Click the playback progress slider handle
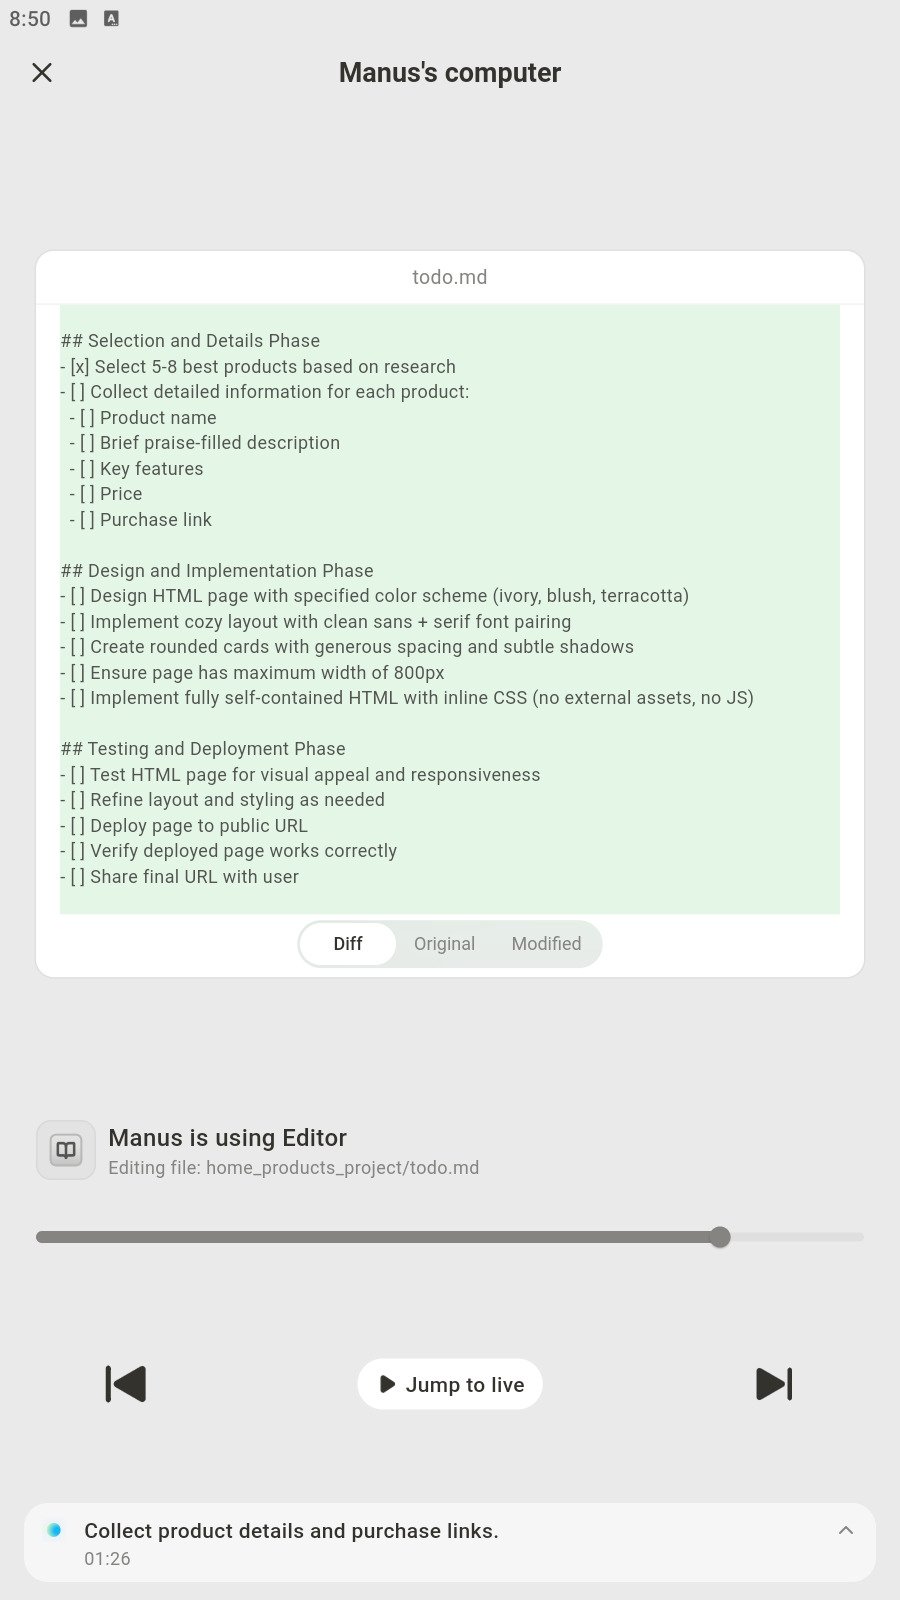 [720, 1237]
